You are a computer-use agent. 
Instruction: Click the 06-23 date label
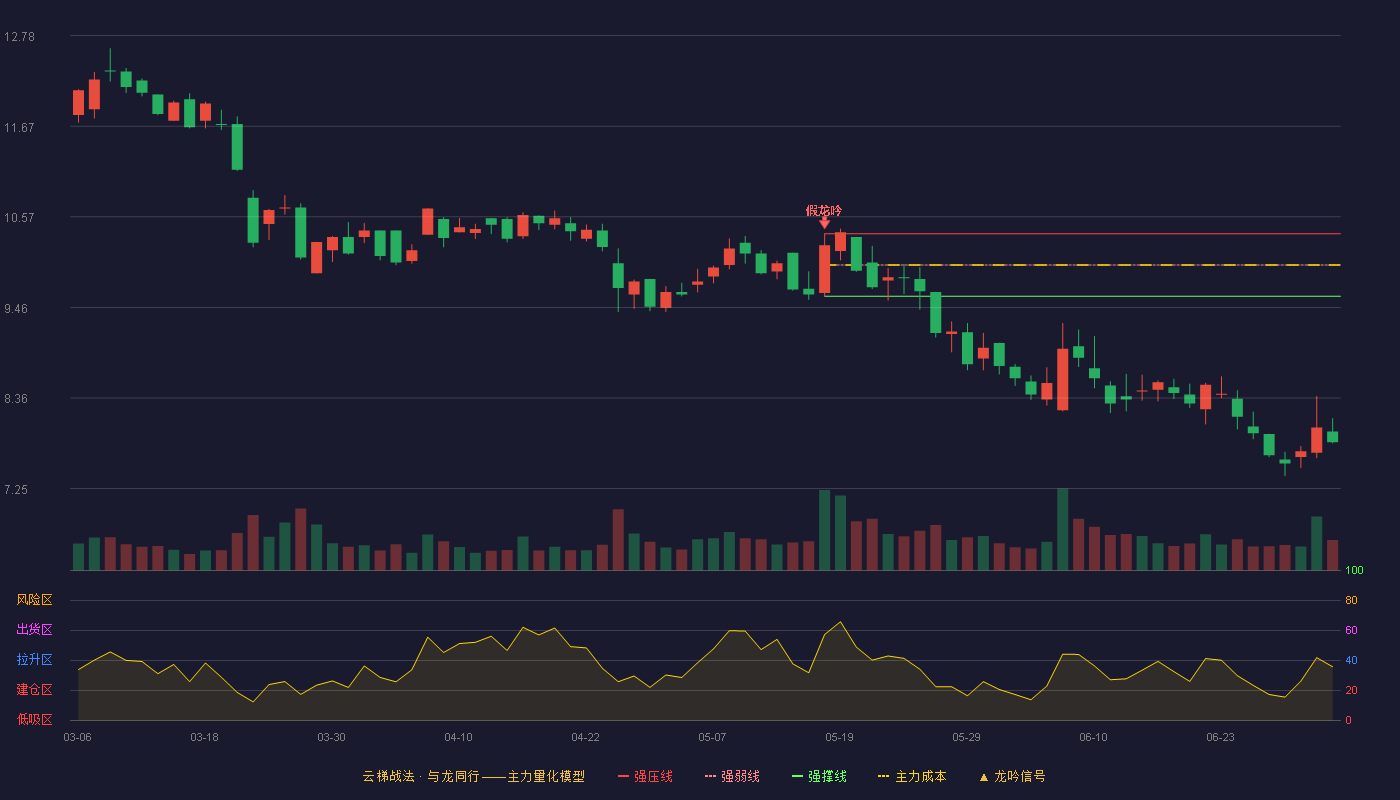point(1220,737)
